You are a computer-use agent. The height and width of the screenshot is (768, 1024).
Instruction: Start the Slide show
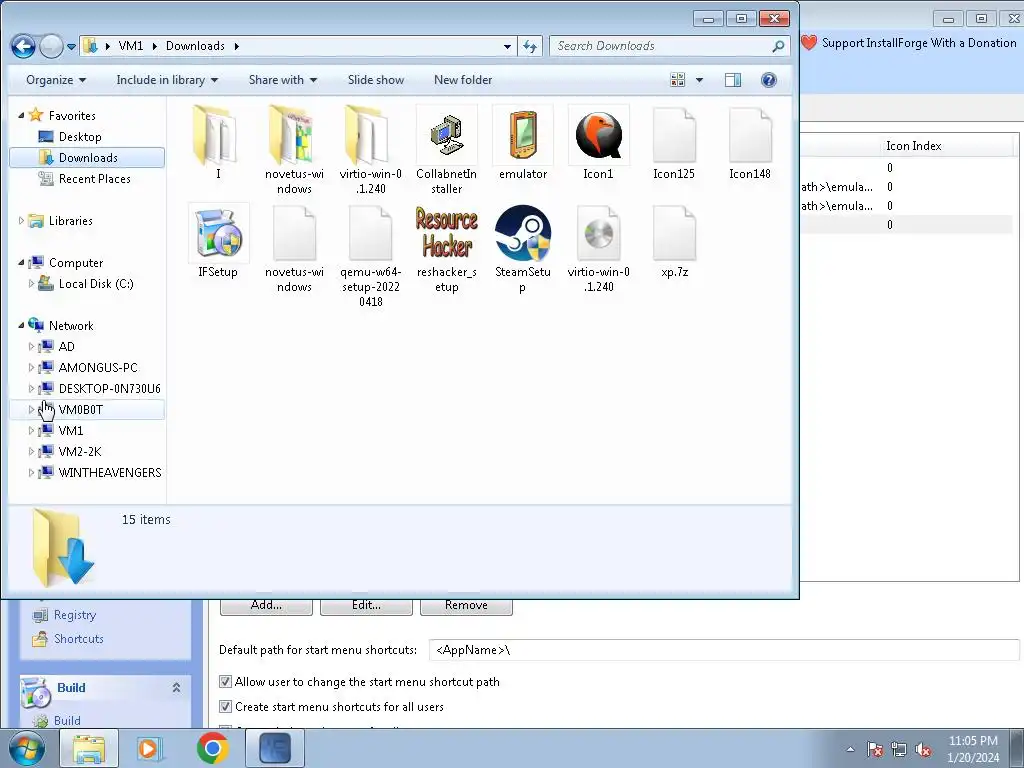[x=376, y=80]
